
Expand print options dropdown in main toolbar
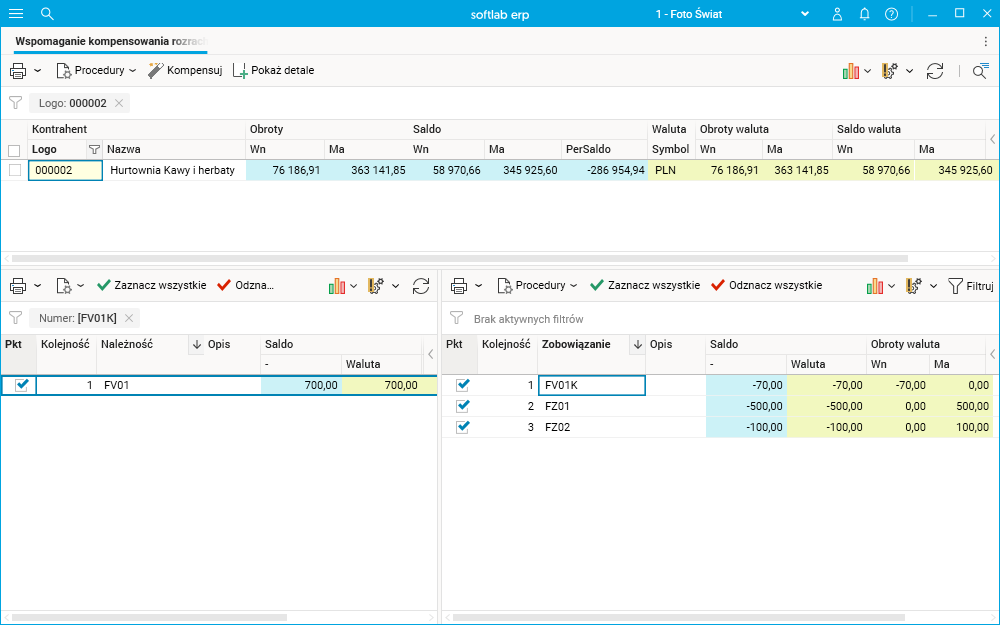point(38,71)
